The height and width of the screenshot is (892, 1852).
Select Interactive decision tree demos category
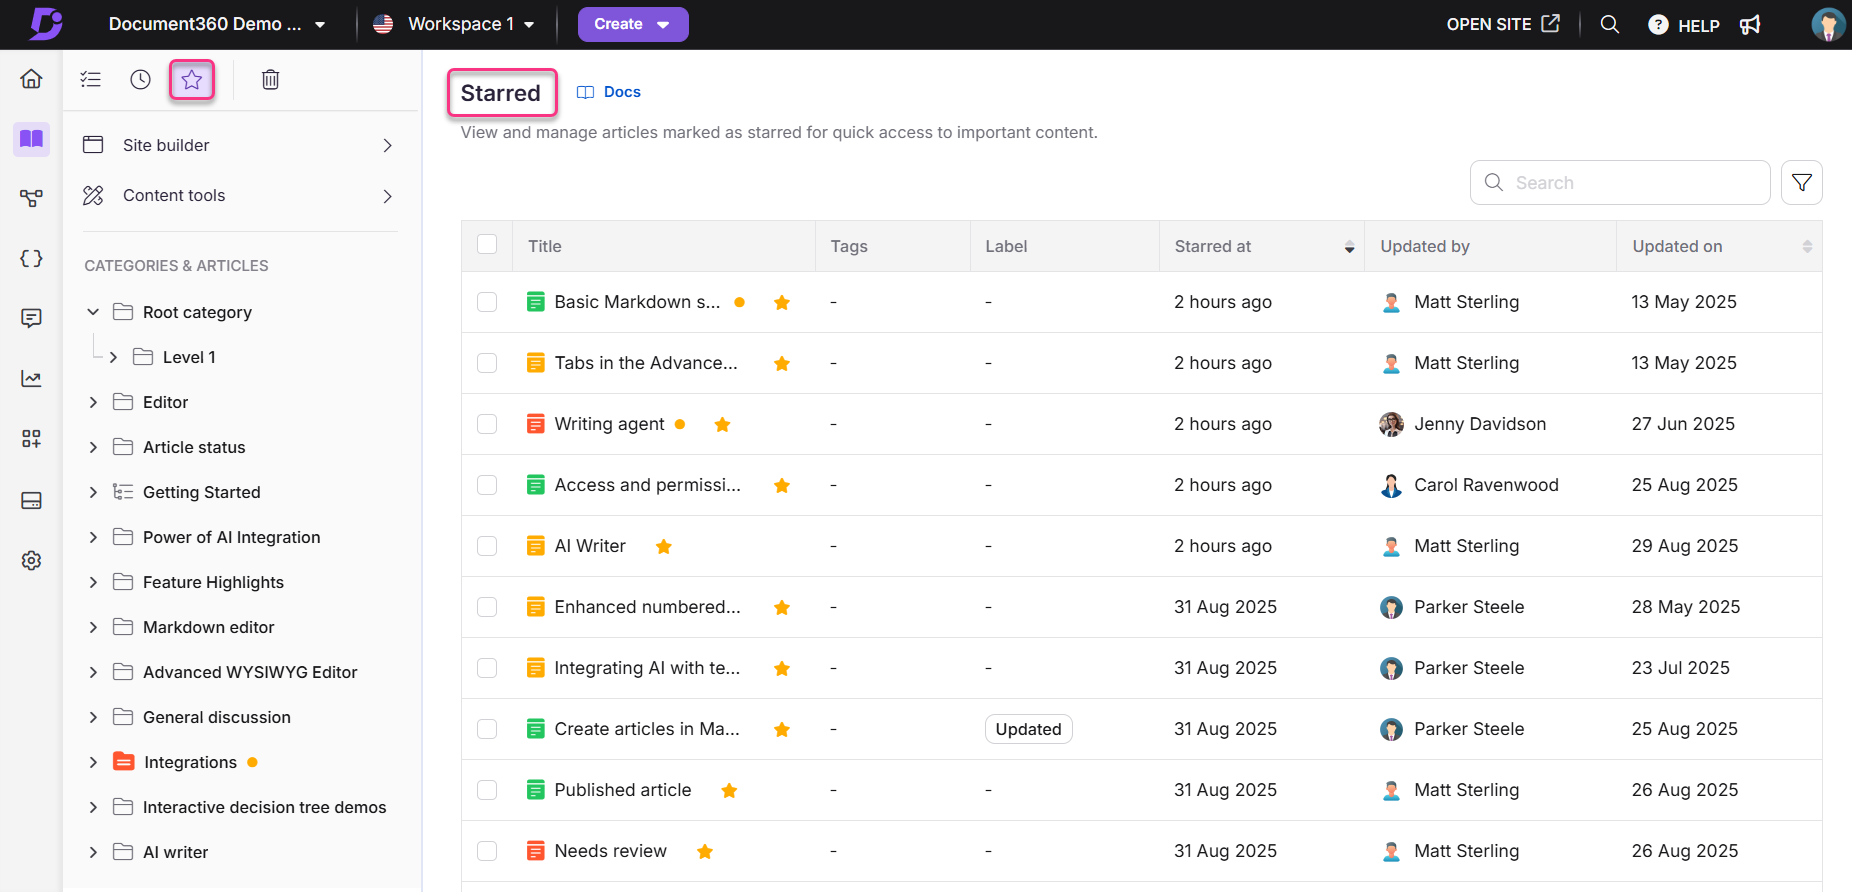[264, 807]
